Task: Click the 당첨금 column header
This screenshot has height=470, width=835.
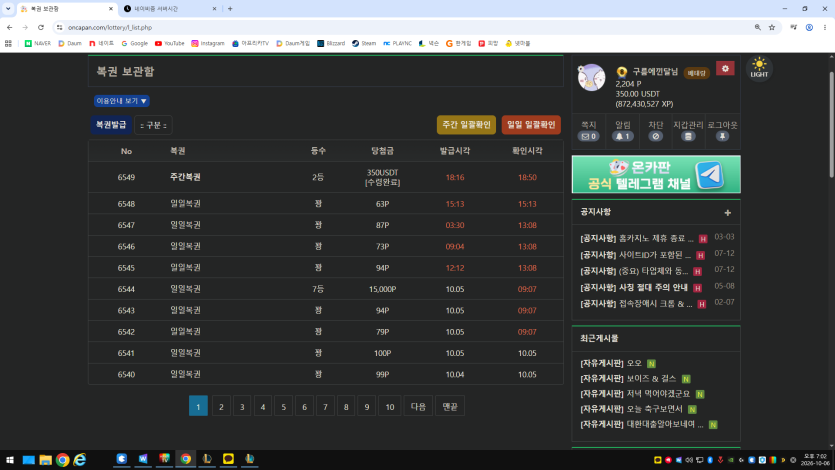Action: 382,151
